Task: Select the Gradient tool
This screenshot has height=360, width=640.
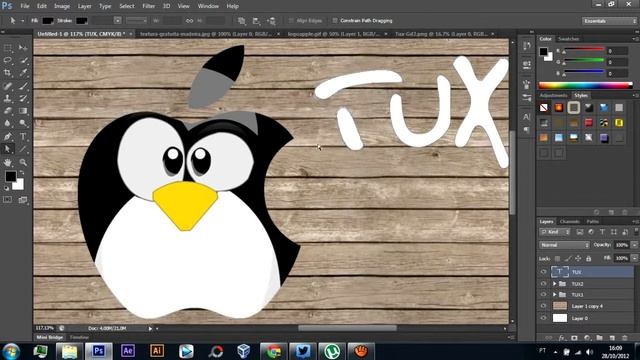Action: [x=23, y=111]
